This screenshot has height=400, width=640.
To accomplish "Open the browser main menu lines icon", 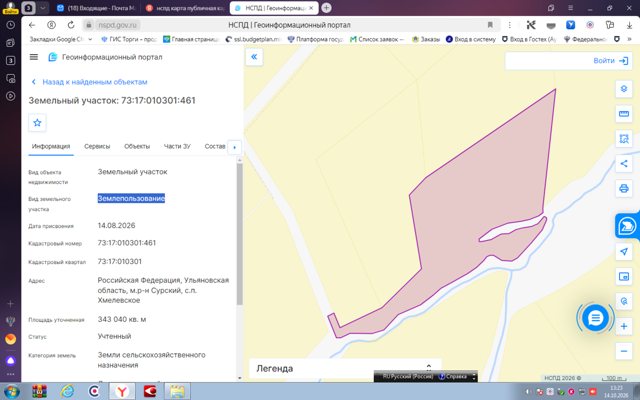I will [x=571, y=8].
